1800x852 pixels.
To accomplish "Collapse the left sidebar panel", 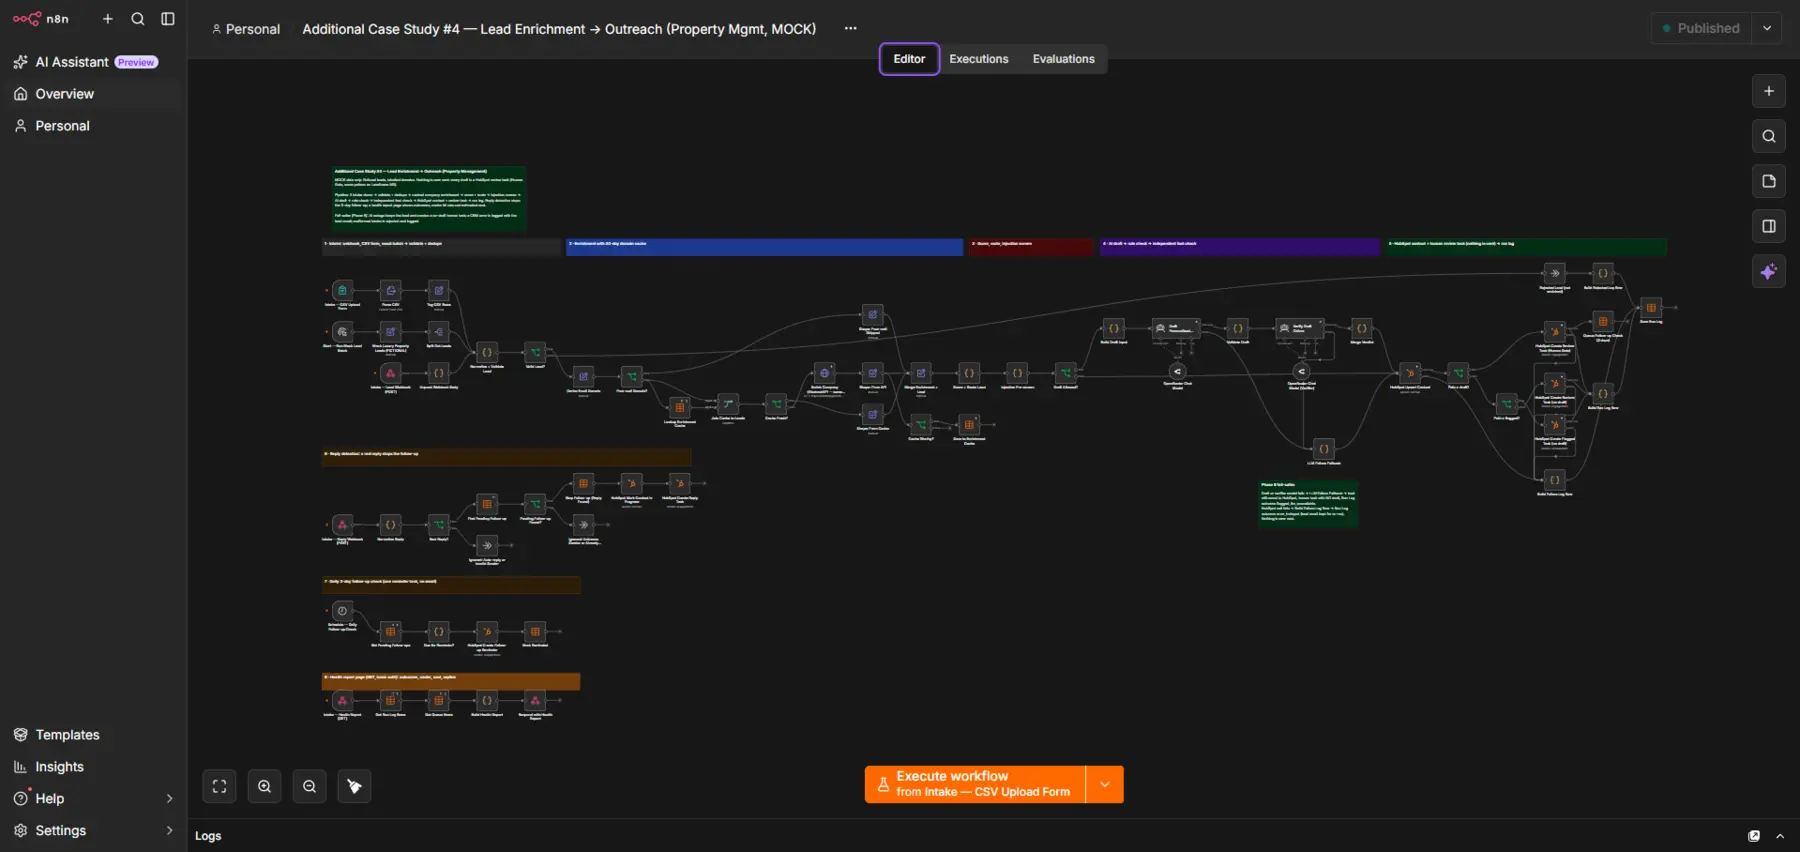I will point(168,19).
